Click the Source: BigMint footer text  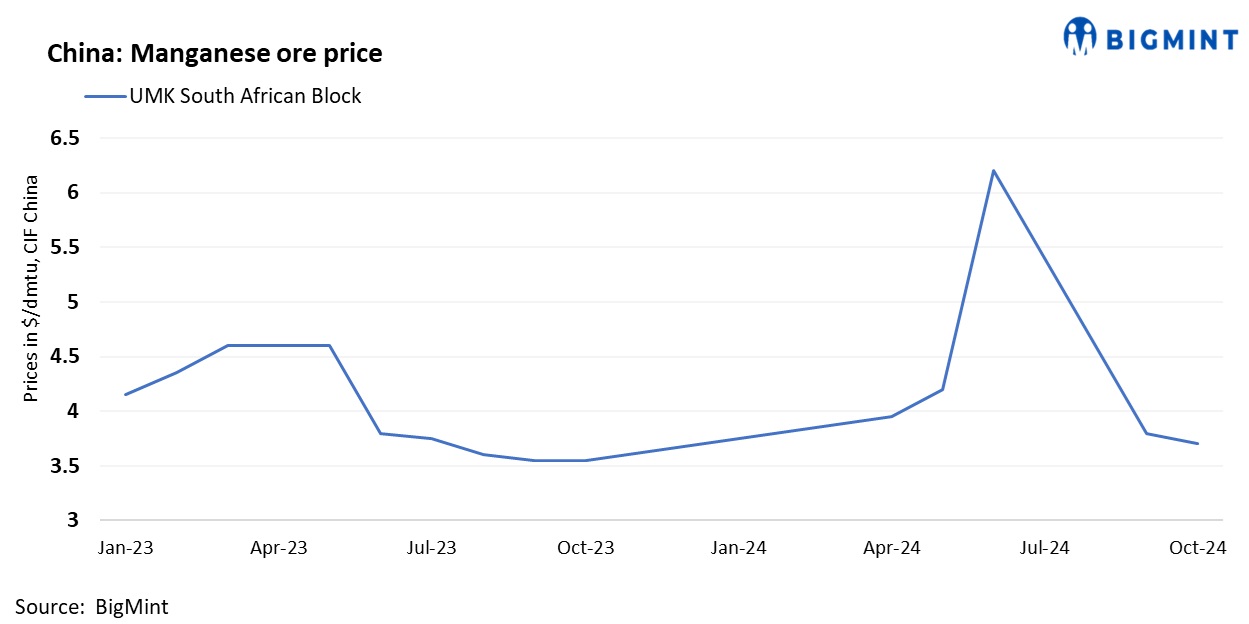[x=92, y=606]
